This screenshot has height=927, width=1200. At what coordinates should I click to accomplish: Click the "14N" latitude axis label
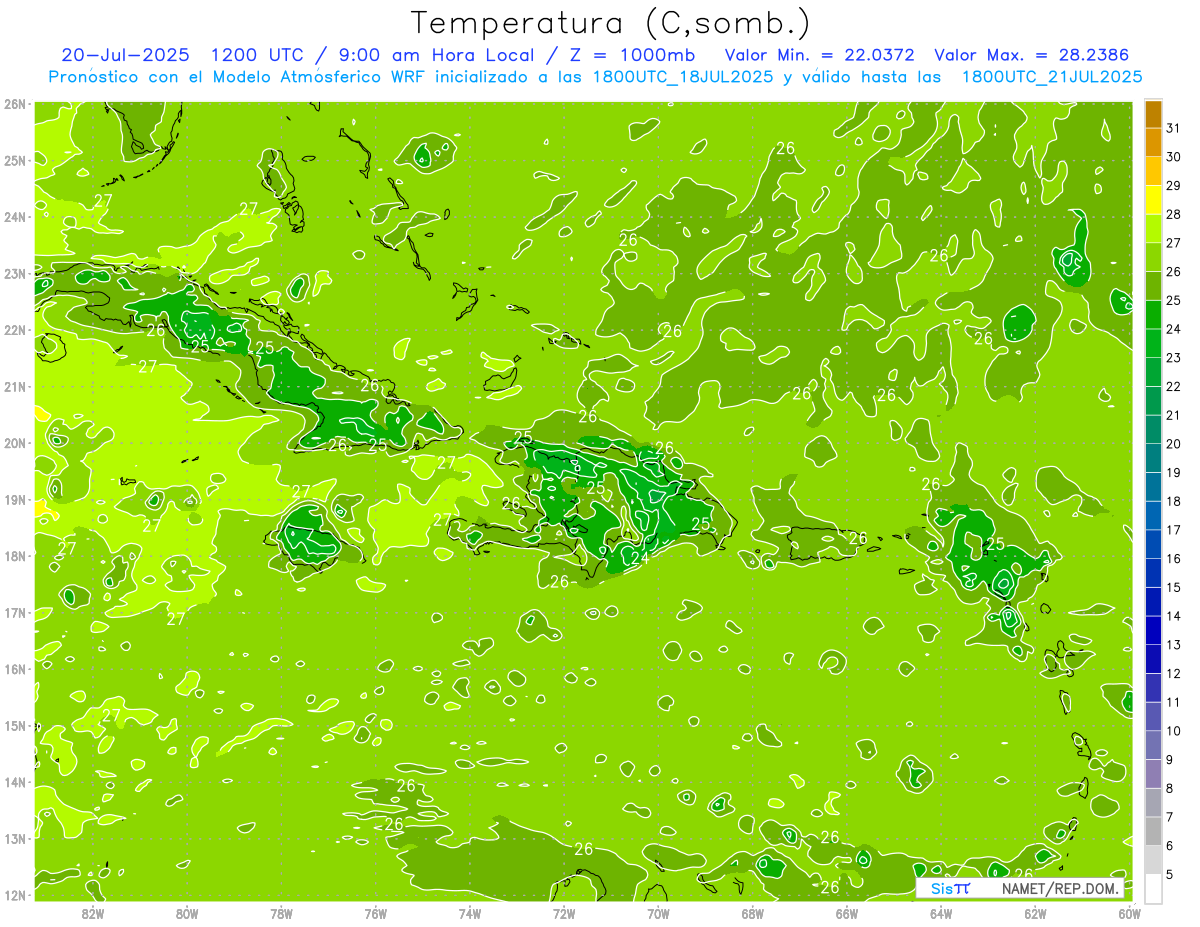[x=14, y=782]
